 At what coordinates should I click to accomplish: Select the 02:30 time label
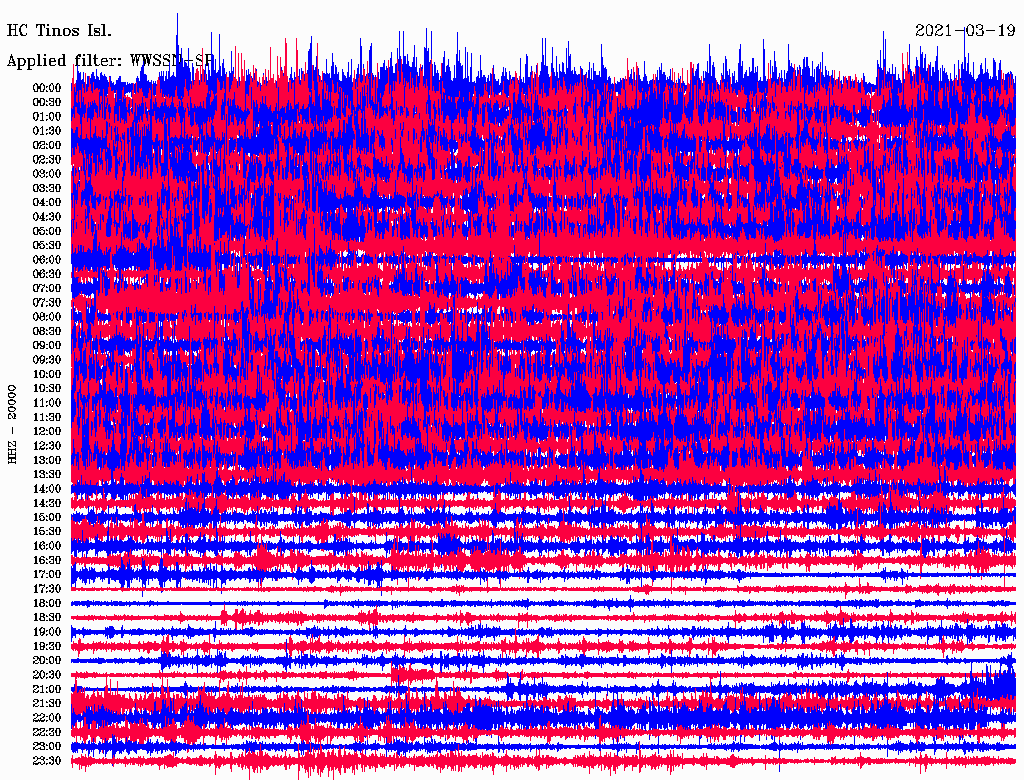[47, 159]
